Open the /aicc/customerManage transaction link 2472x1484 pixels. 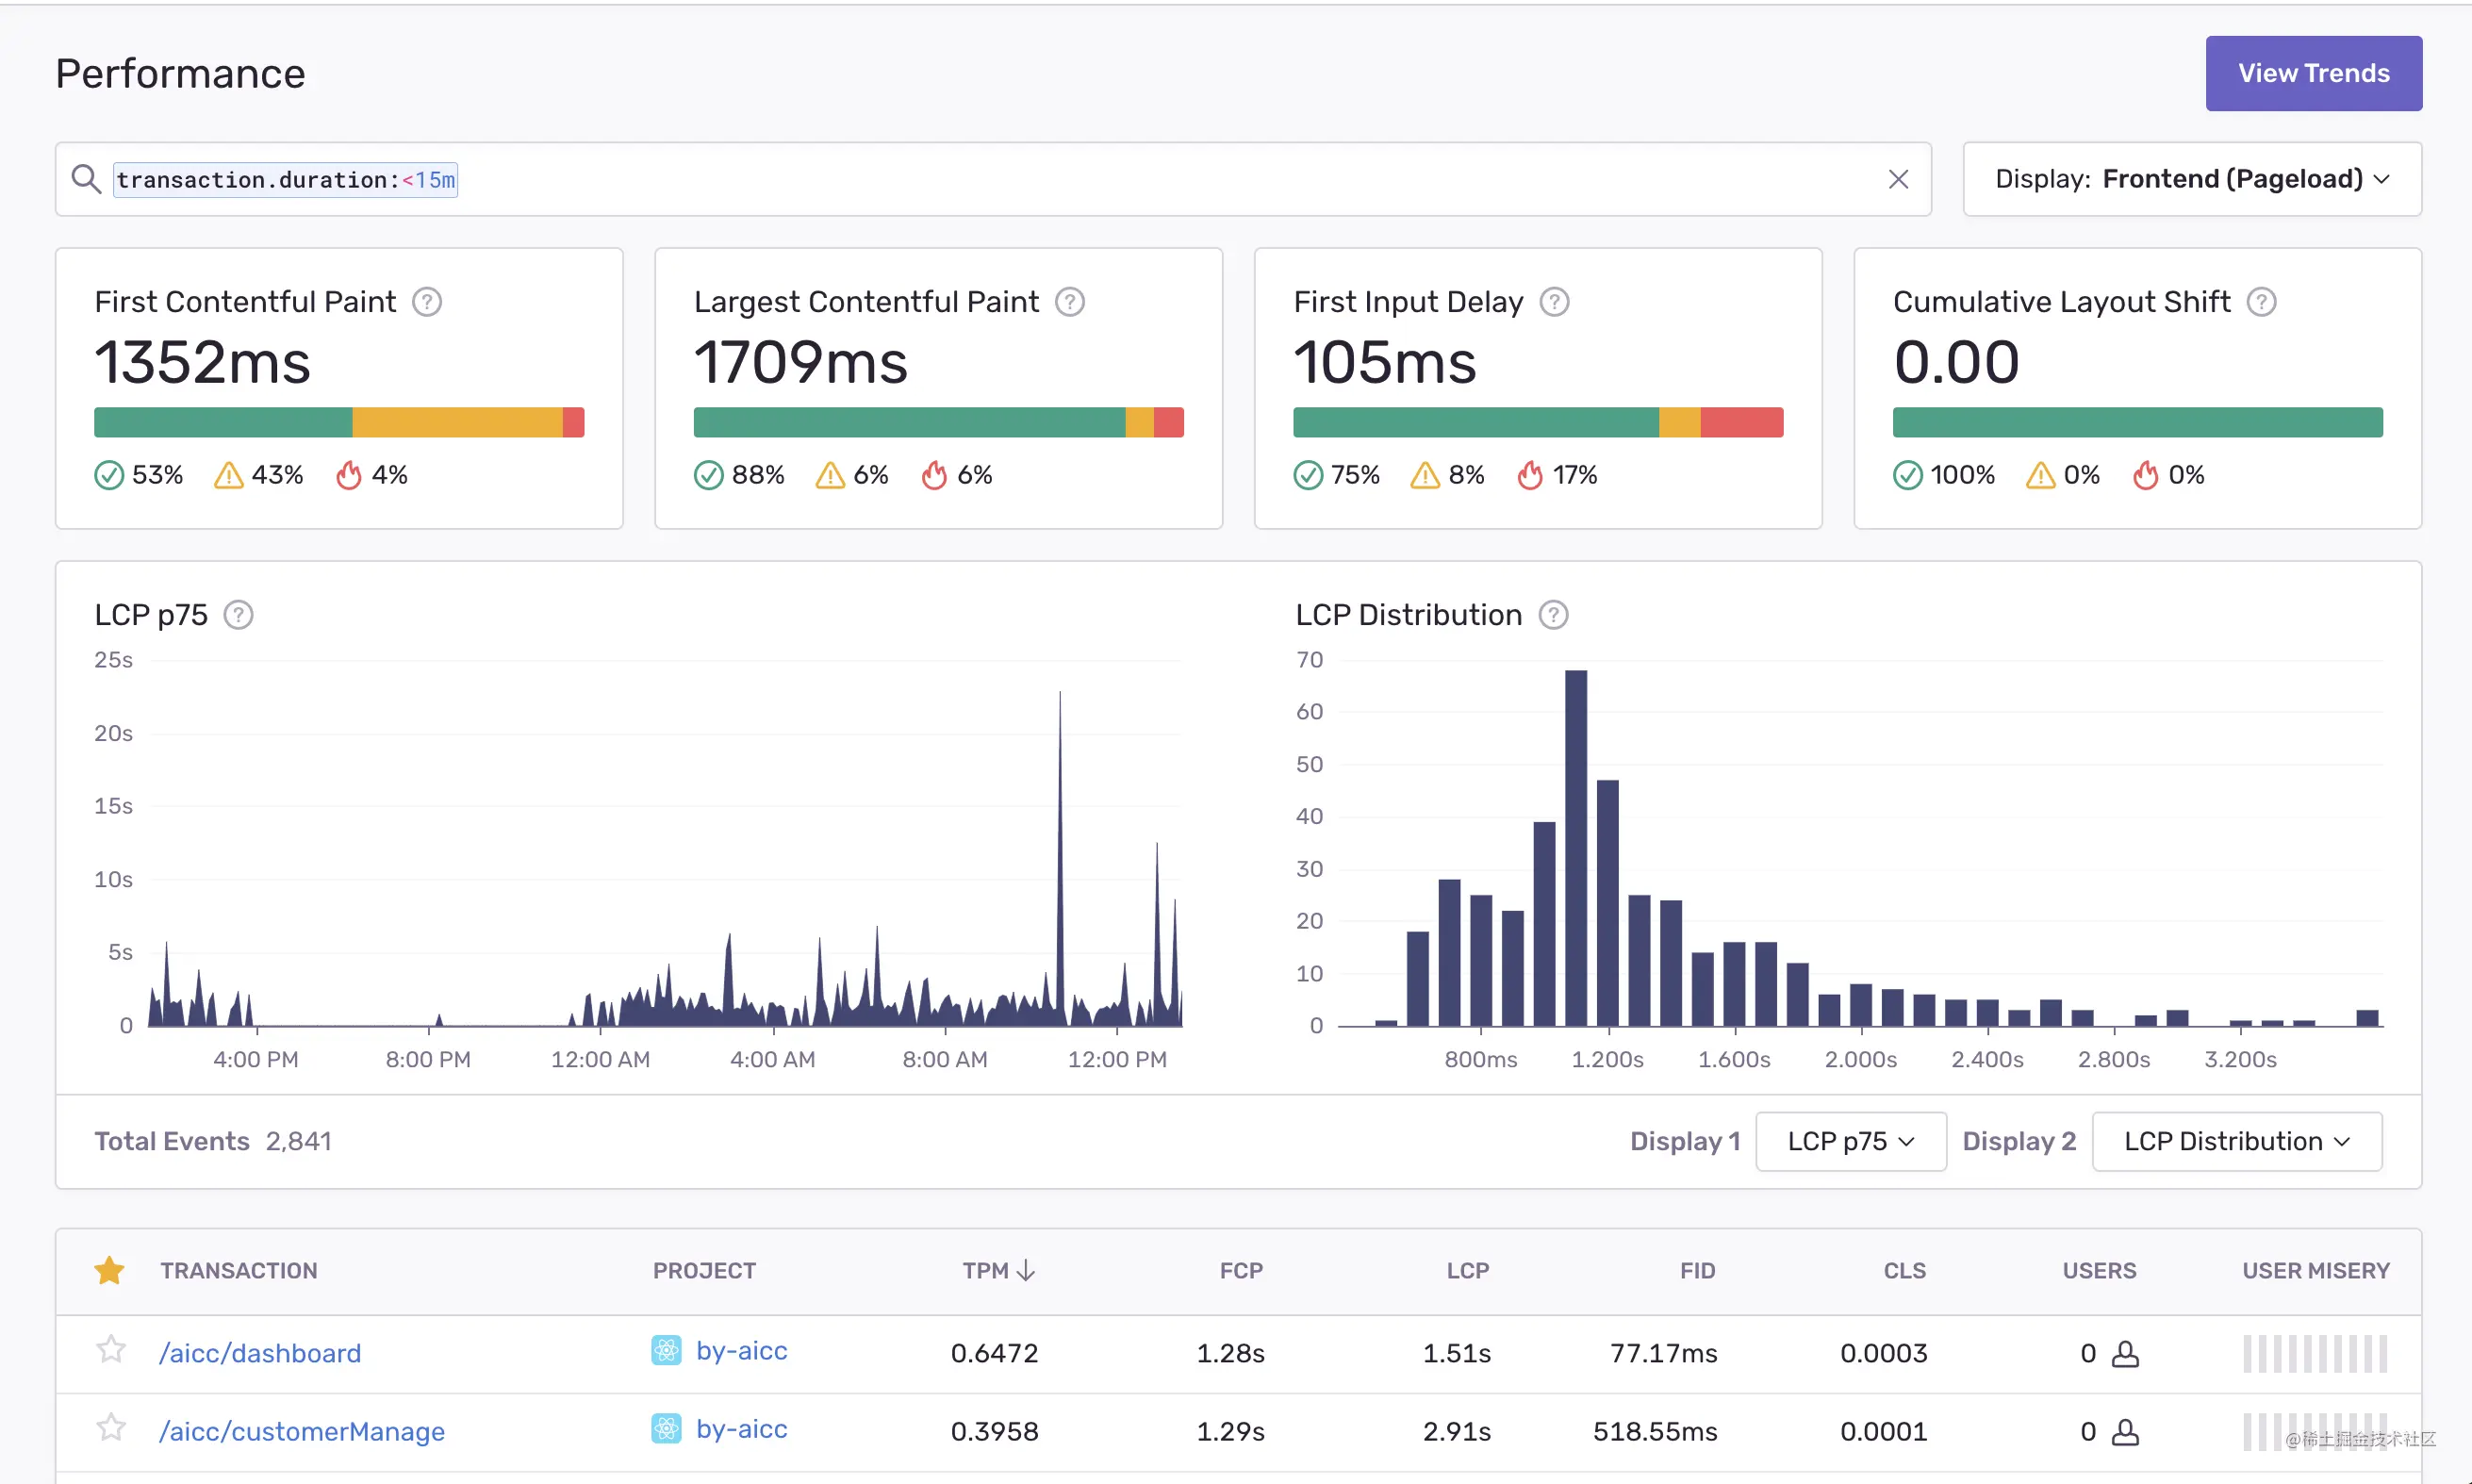(x=302, y=1431)
